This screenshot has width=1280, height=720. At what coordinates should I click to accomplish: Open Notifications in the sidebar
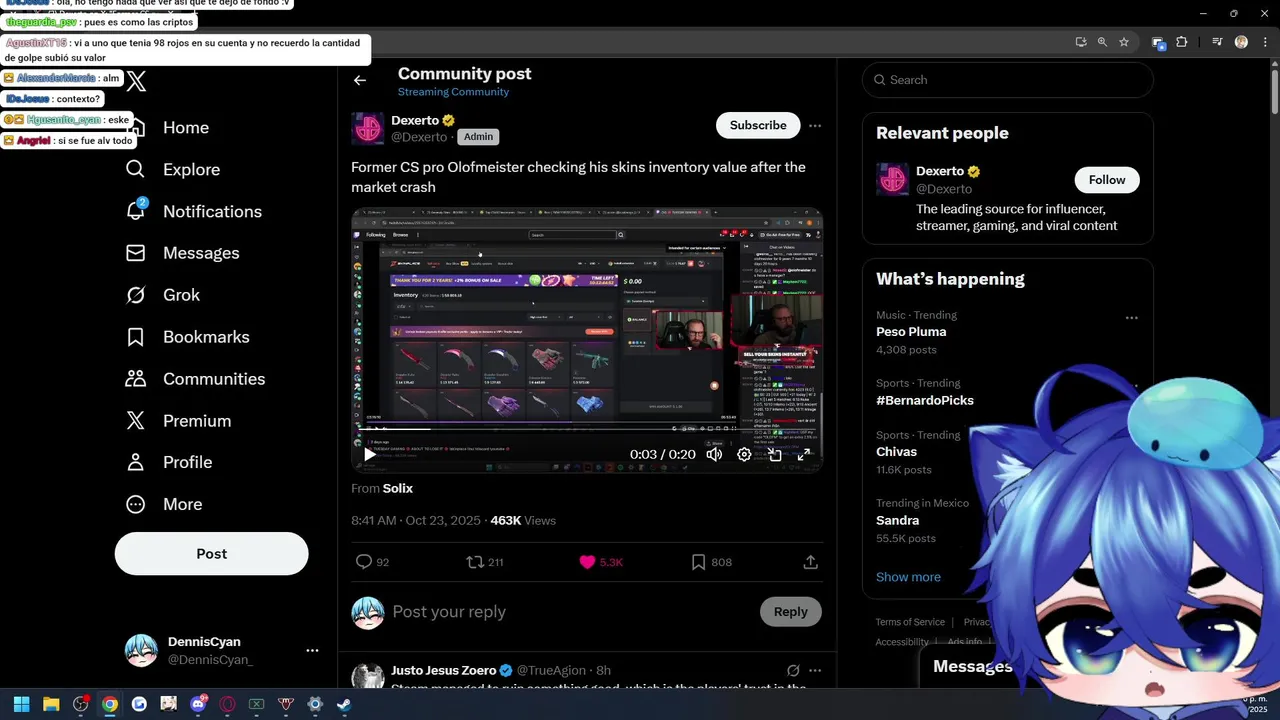(x=194, y=211)
